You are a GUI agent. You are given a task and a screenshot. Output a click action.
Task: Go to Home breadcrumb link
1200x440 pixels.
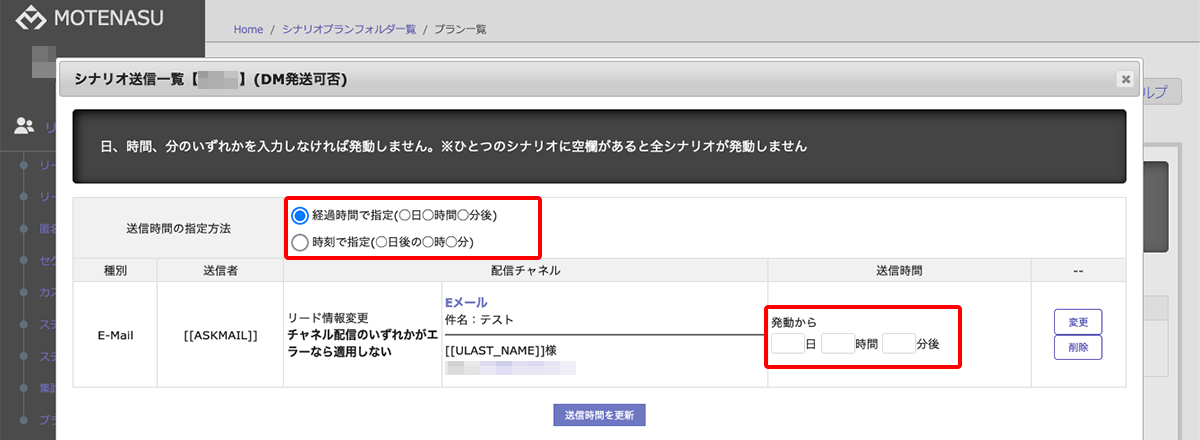248,29
